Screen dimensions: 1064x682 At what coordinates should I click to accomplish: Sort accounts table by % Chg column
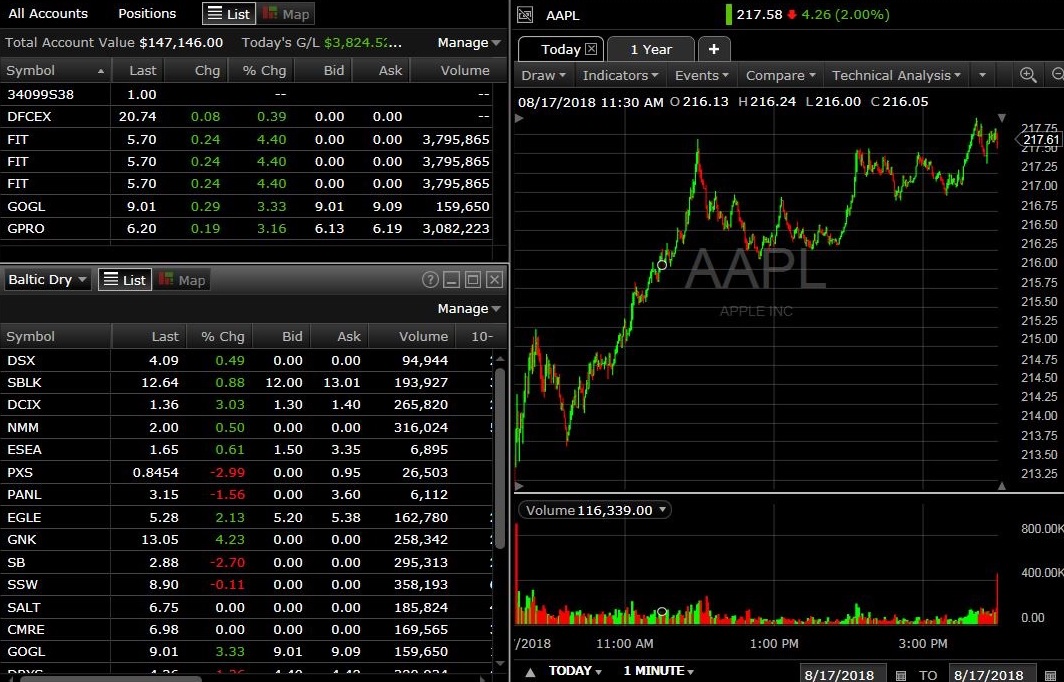261,71
